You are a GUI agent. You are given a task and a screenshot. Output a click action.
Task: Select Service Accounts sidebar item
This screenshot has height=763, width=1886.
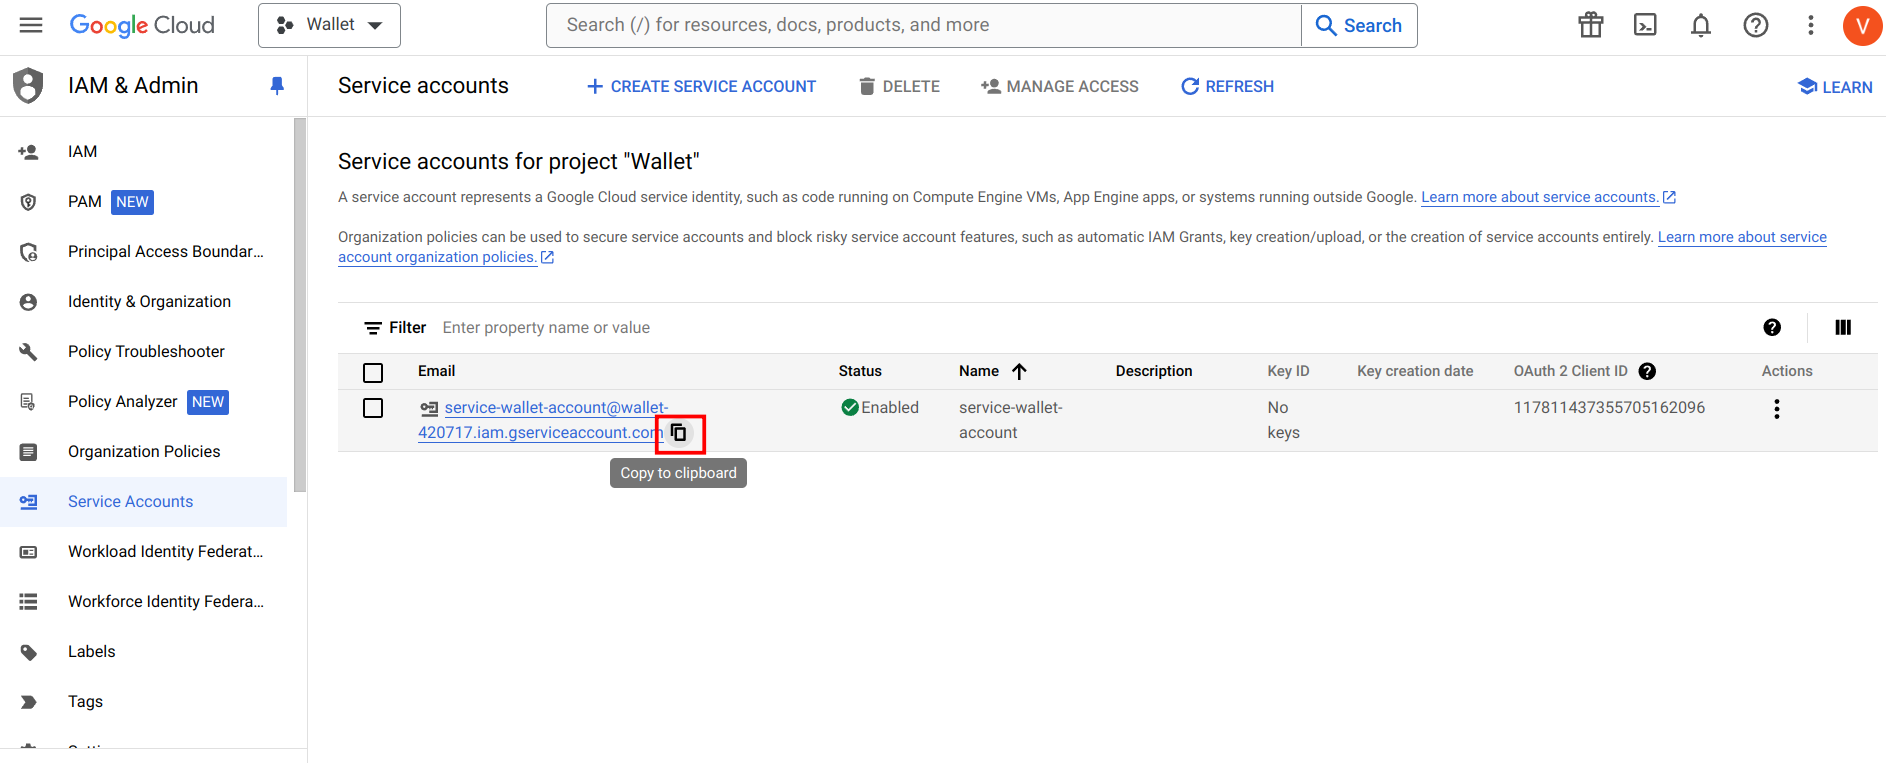point(143,502)
